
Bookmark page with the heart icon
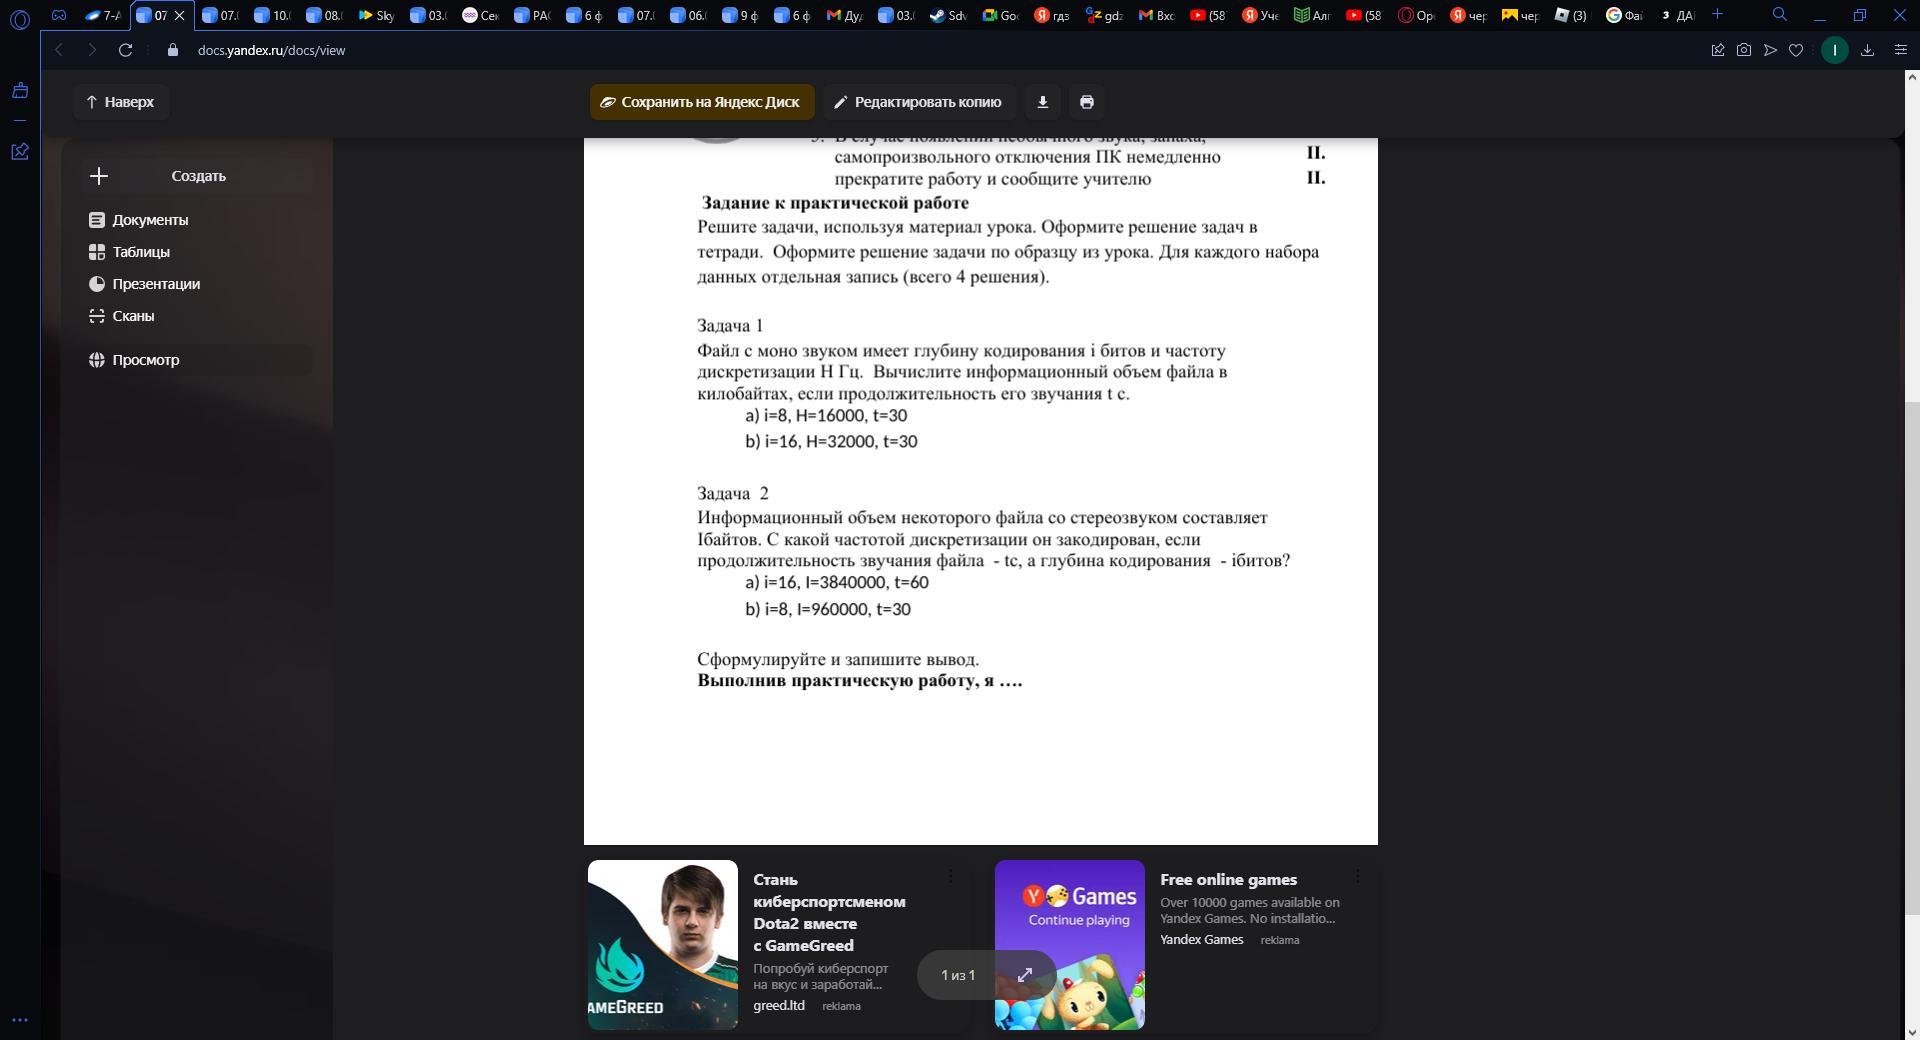coord(1796,50)
